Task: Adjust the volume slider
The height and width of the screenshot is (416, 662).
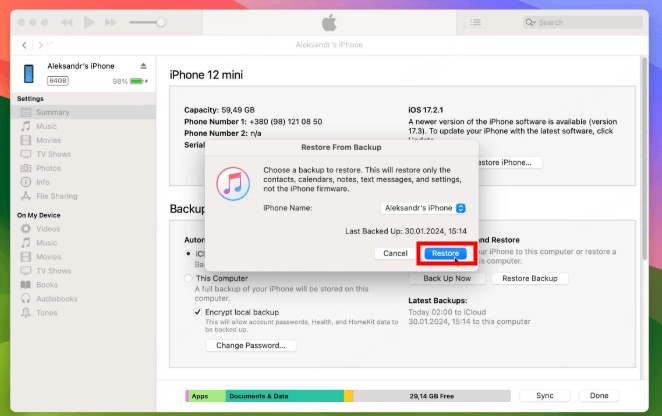Action: pos(147,22)
